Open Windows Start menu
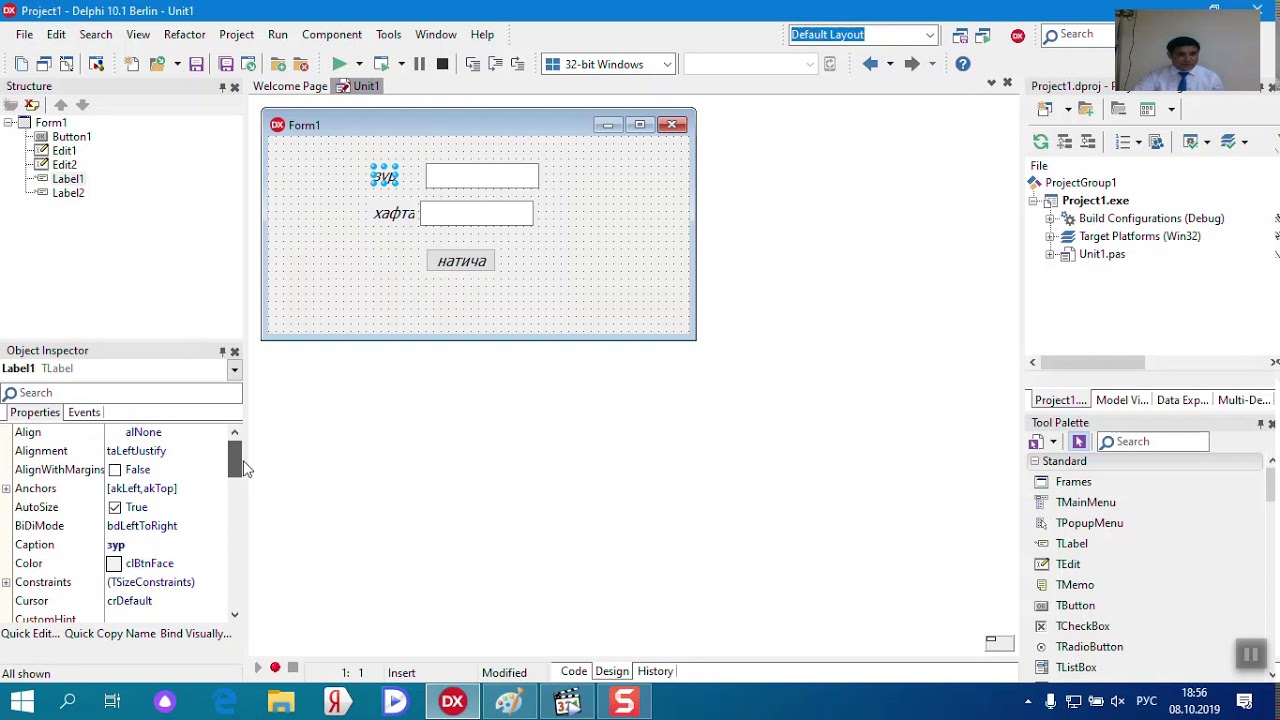The width and height of the screenshot is (1280, 720). point(22,701)
